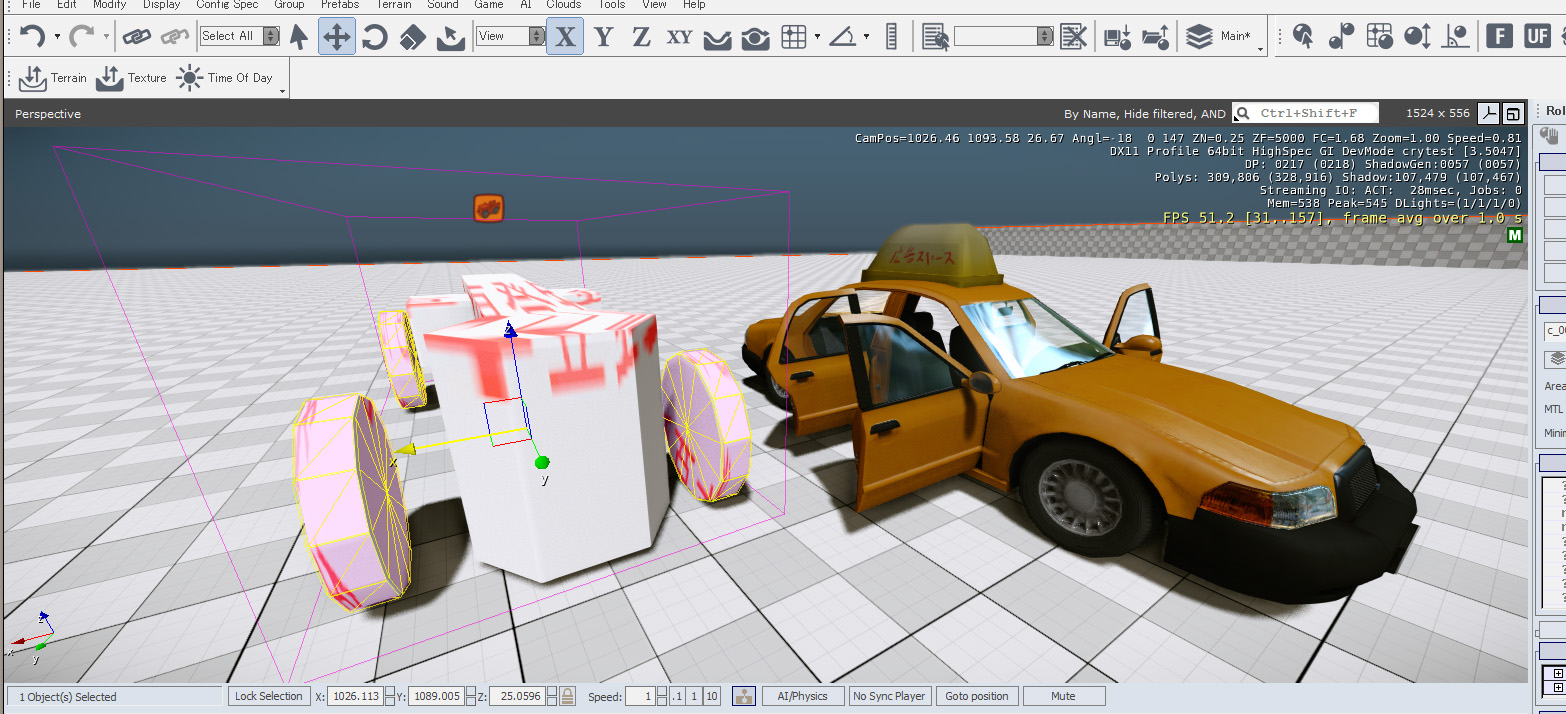Open the Undo history dropdown arrow
Screen dimensions: 1566x714
click(x=57, y=37)
